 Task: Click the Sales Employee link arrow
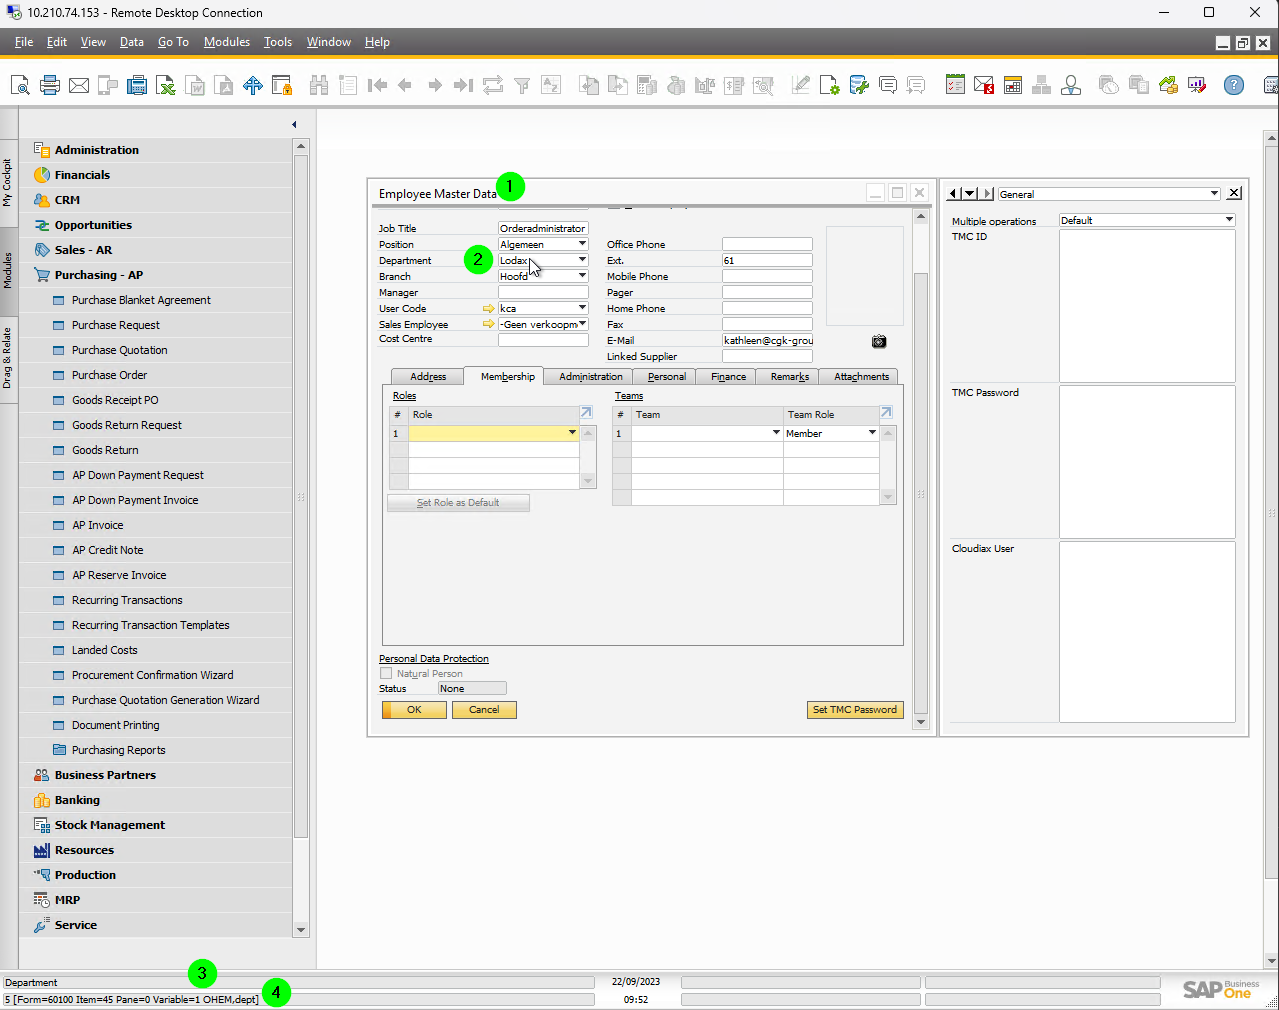[x=488, y=324]
